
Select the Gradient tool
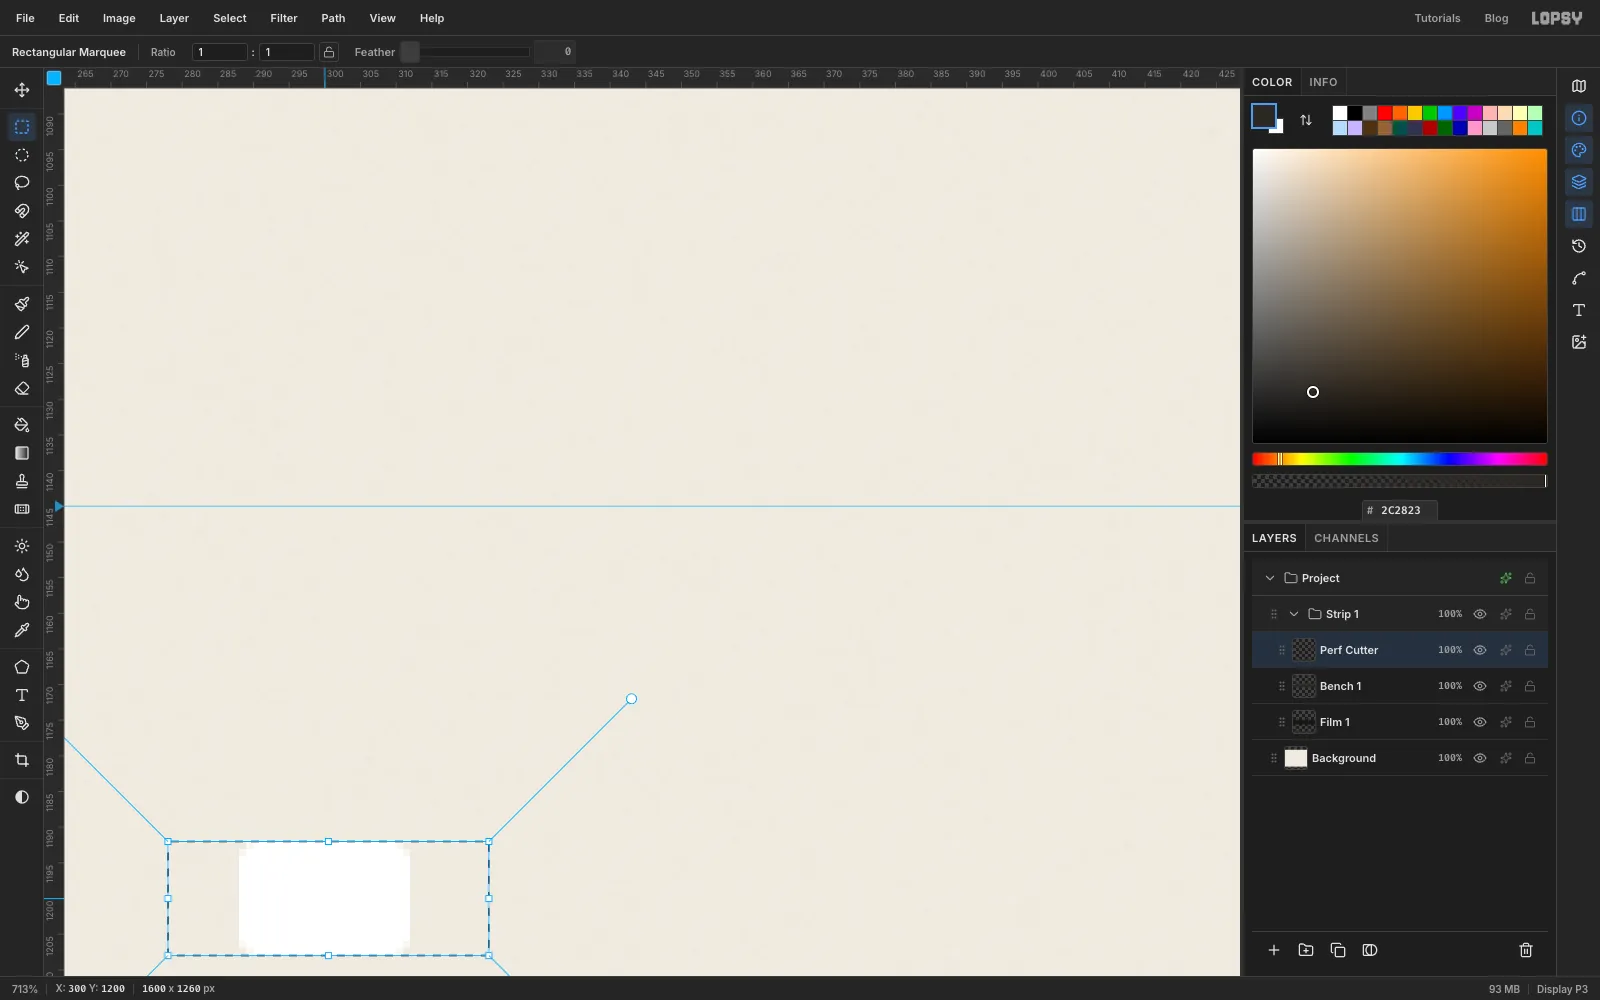point(22,453)
